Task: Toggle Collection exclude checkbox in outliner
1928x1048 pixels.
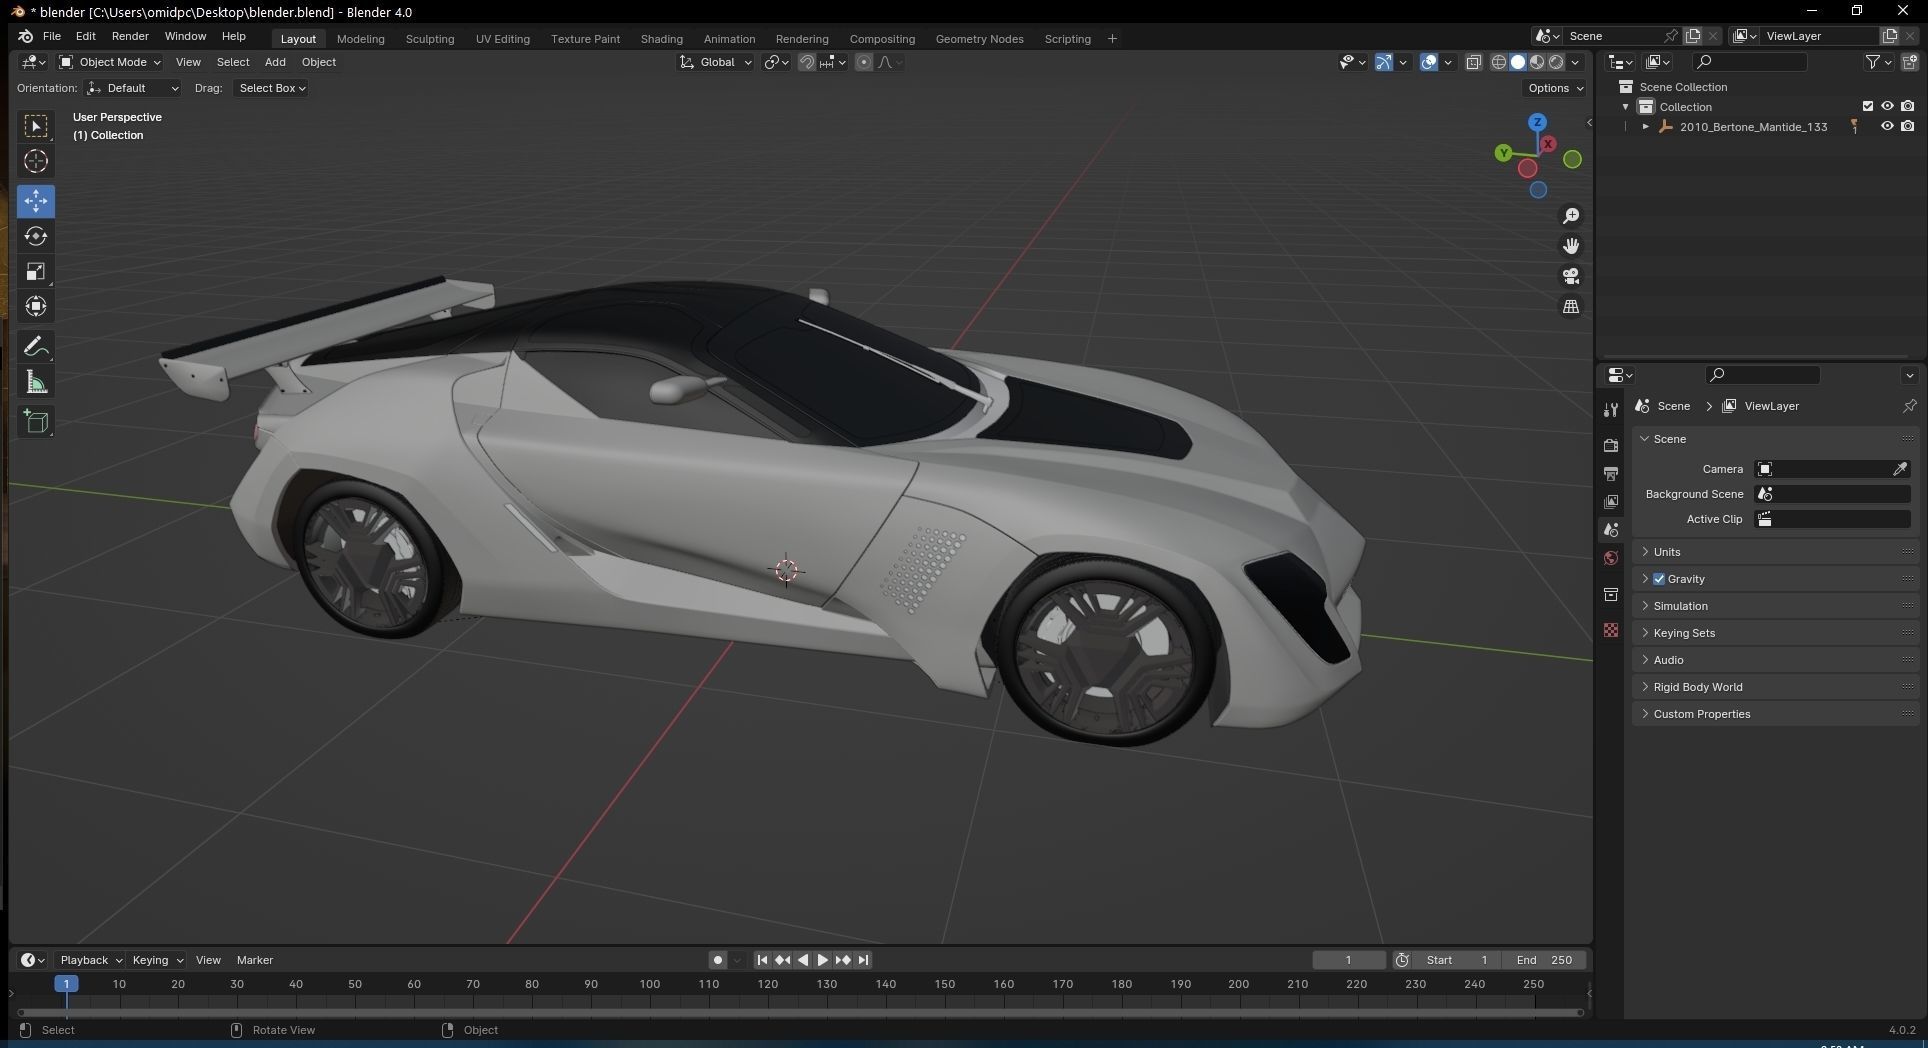Action: tap(1867, 106)
